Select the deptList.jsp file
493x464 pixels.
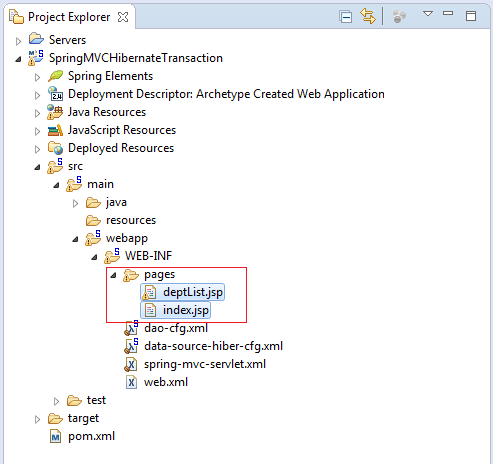183,292
